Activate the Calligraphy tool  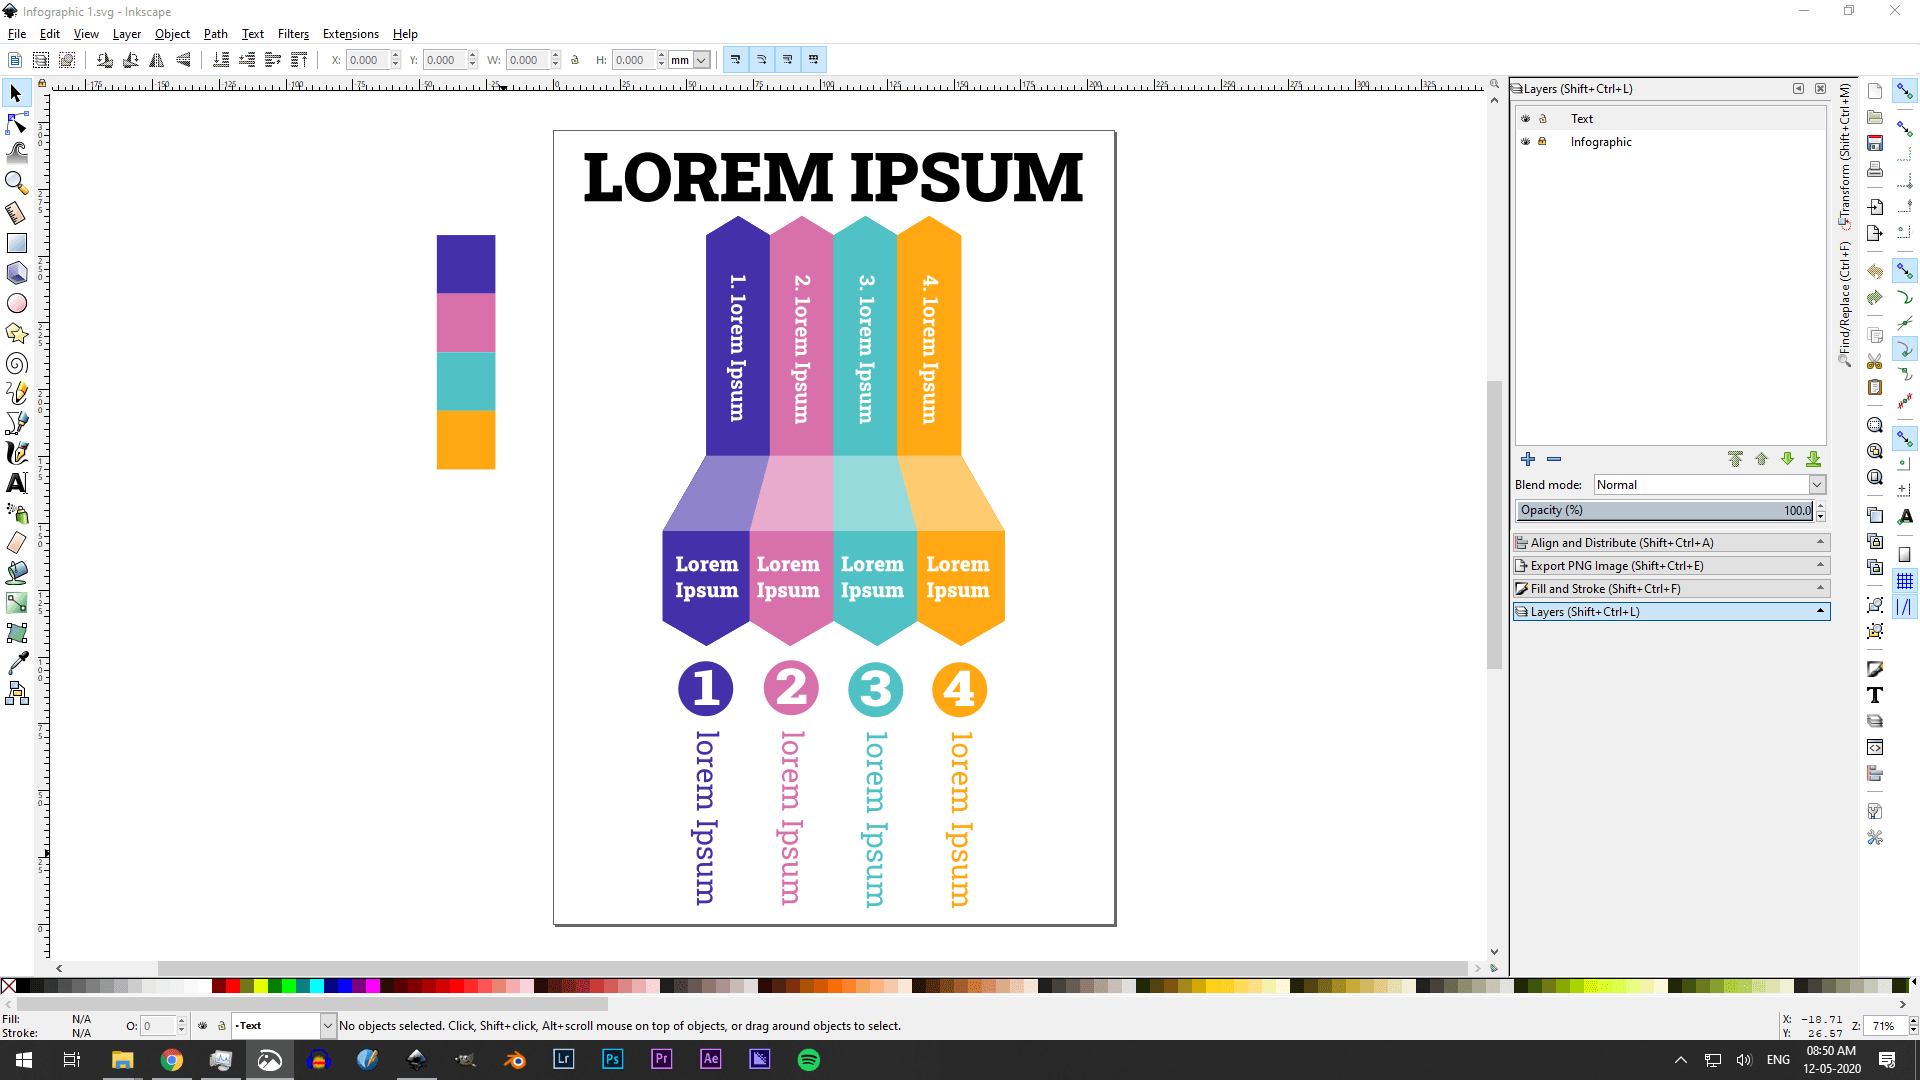(16, 453)
